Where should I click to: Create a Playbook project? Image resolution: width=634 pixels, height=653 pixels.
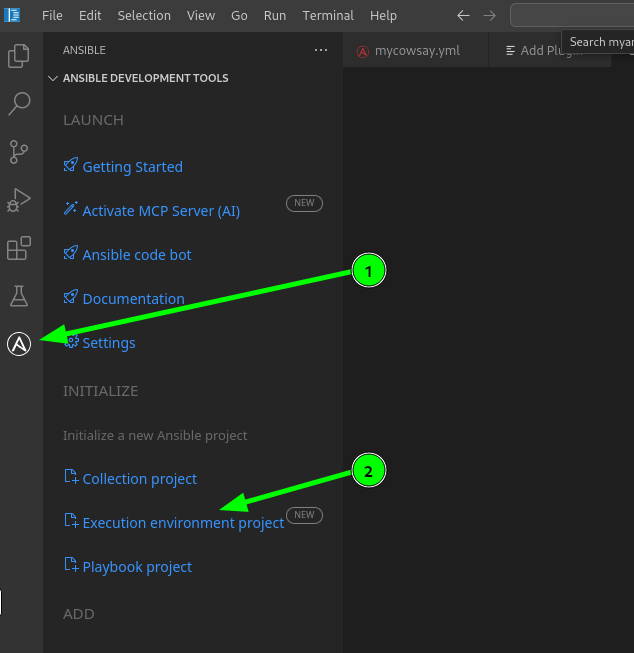(x=137, y=567)
